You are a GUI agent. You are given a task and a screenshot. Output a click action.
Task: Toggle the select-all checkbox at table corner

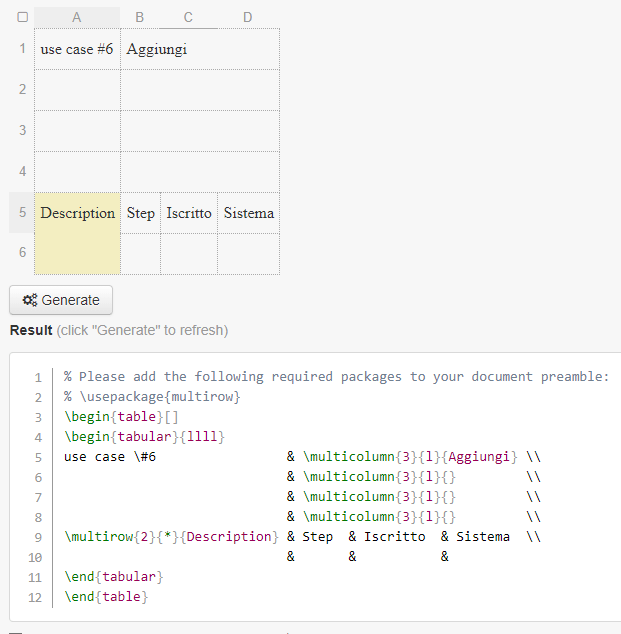tap(23, 17)
